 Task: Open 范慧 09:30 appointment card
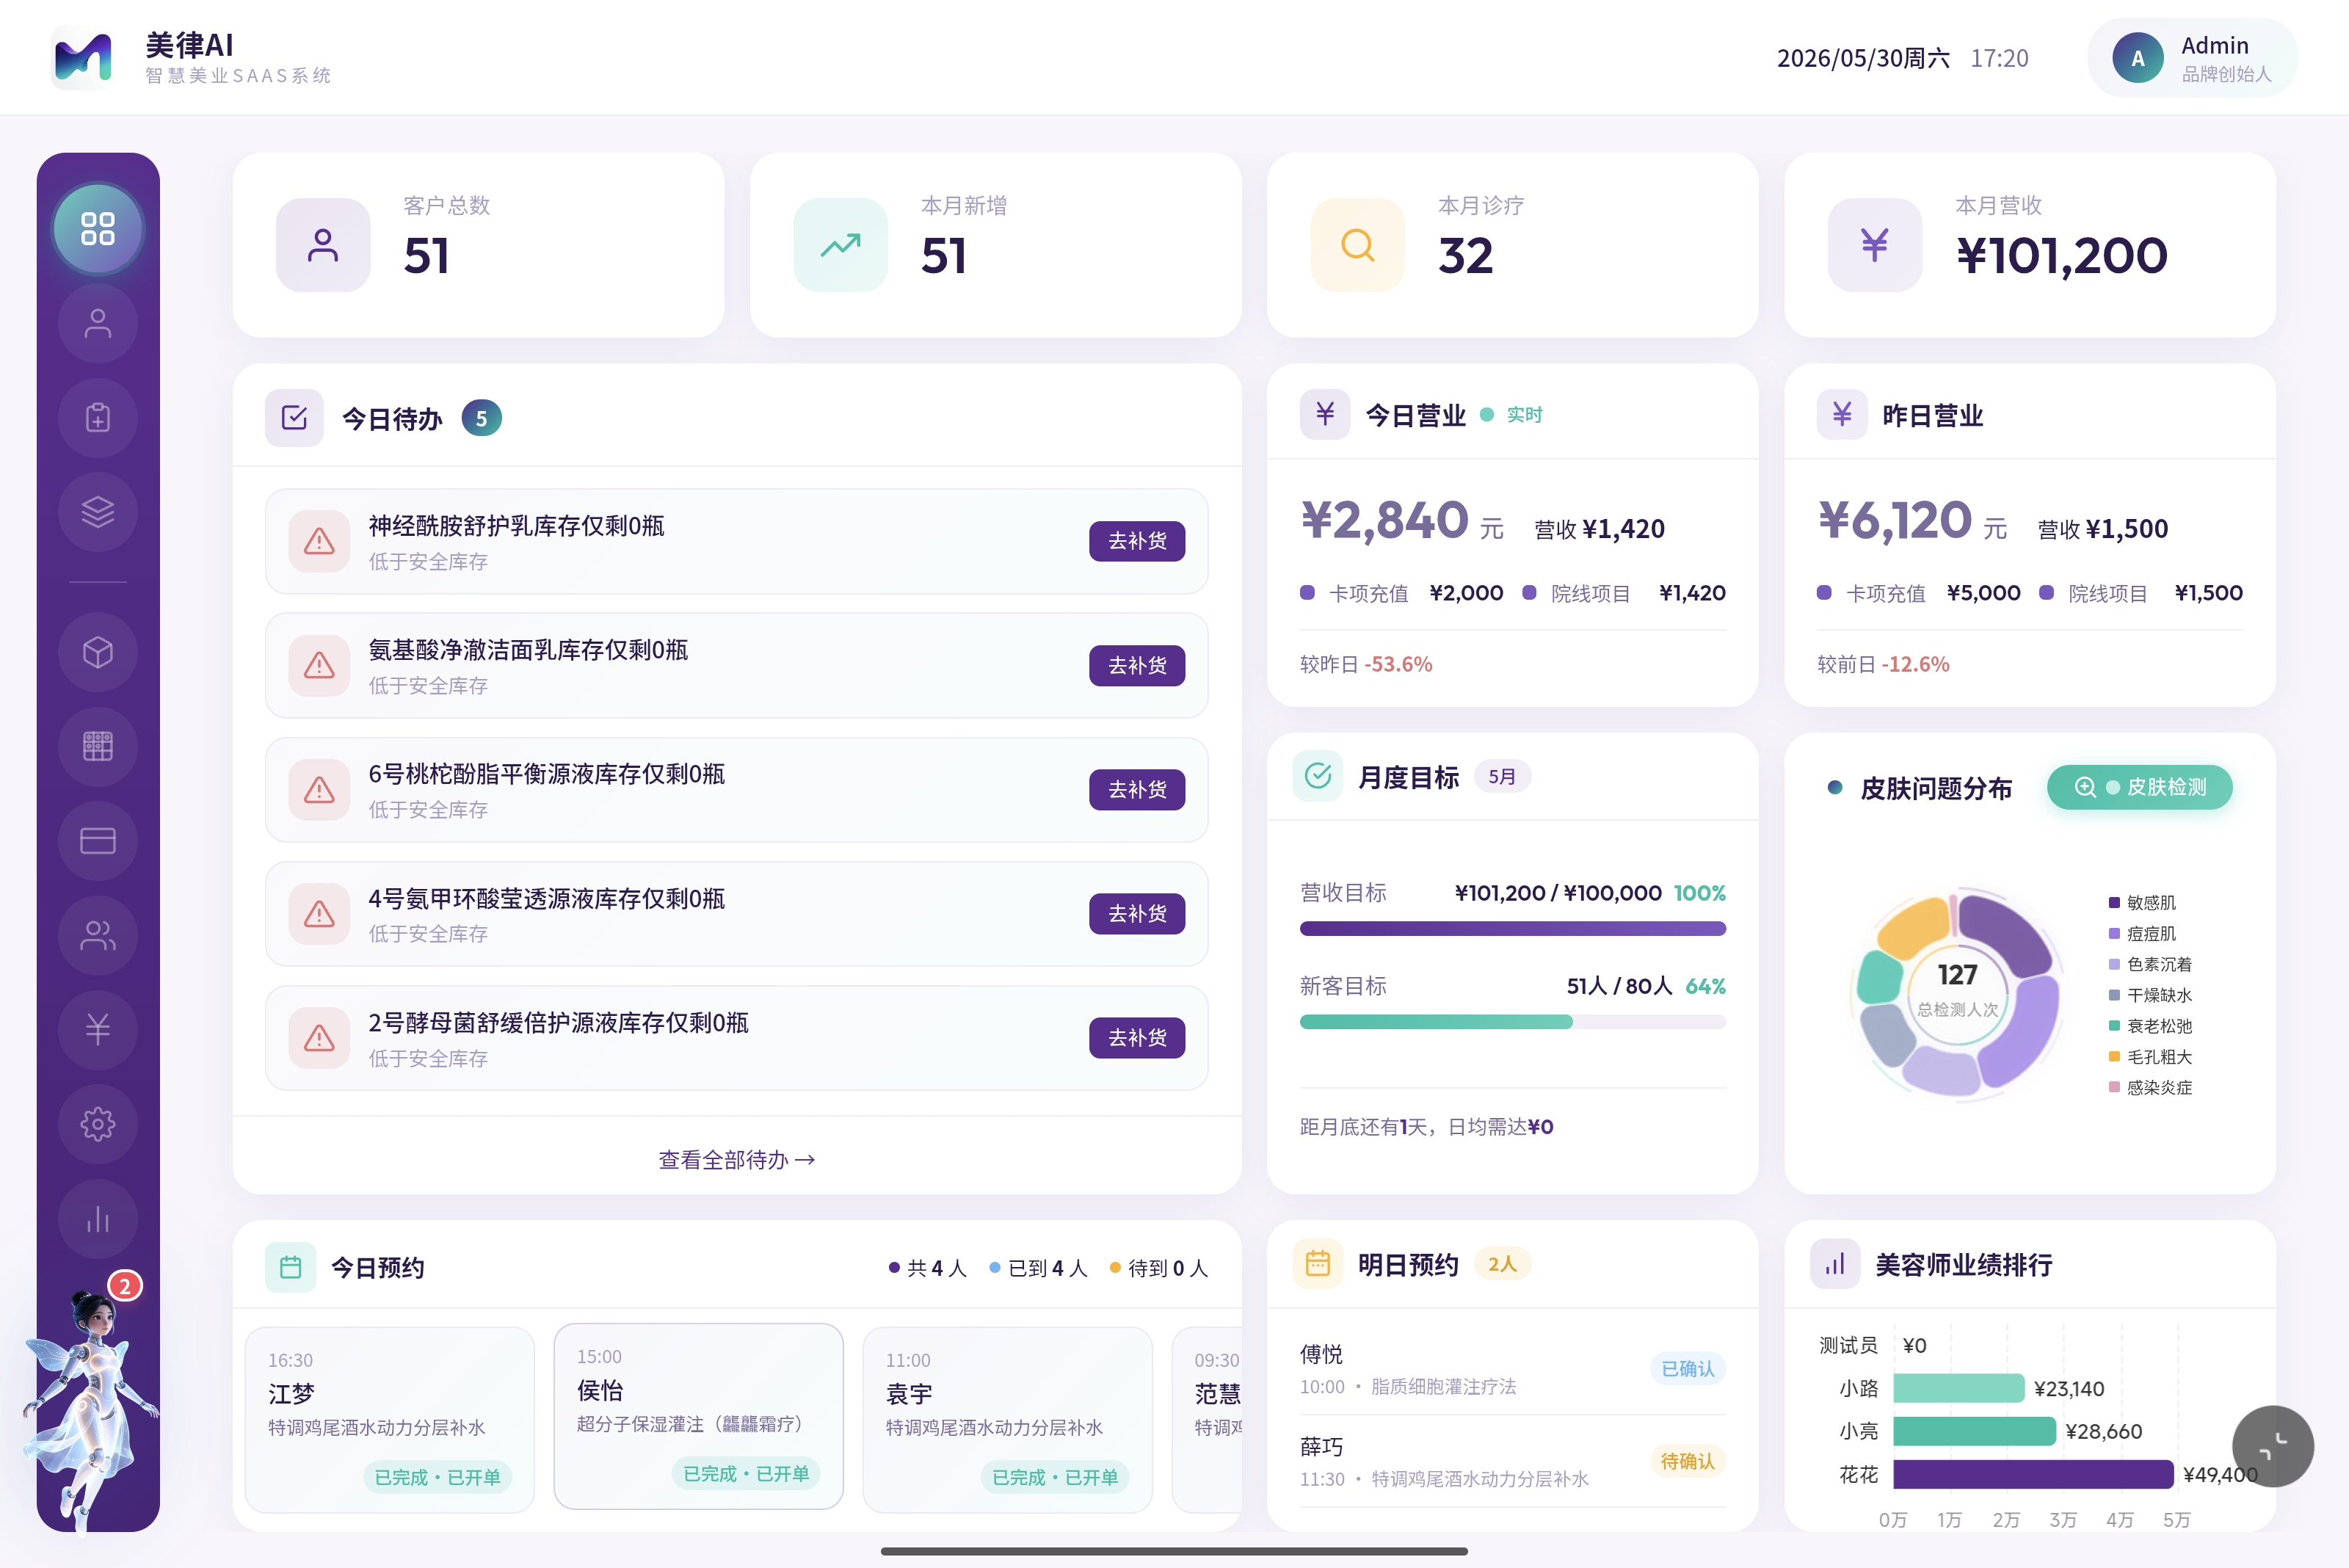(x=1207, y=1419)
